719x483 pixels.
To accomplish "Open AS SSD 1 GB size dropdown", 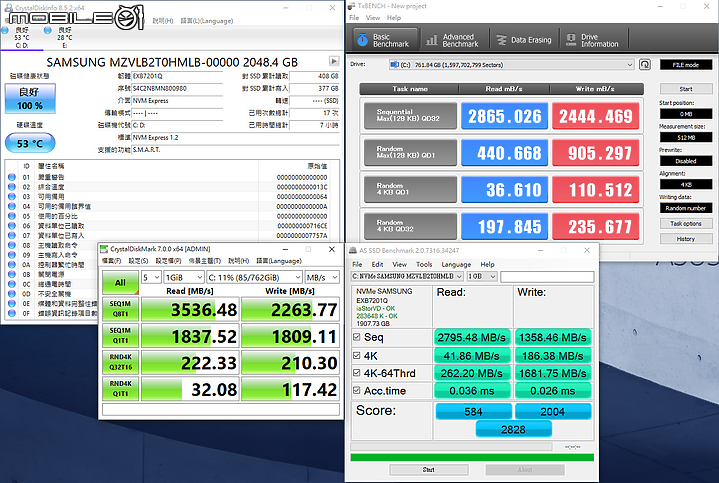I will point(482,276).
